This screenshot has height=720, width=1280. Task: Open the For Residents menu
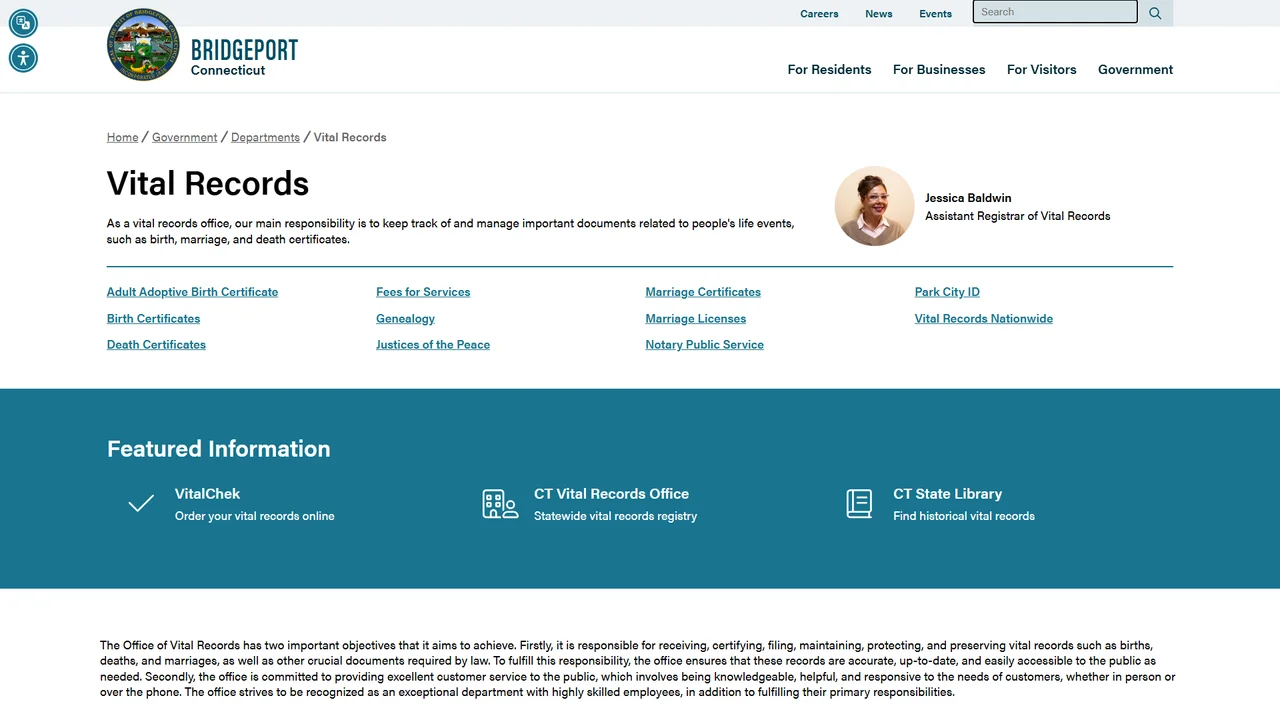[829, 69]
